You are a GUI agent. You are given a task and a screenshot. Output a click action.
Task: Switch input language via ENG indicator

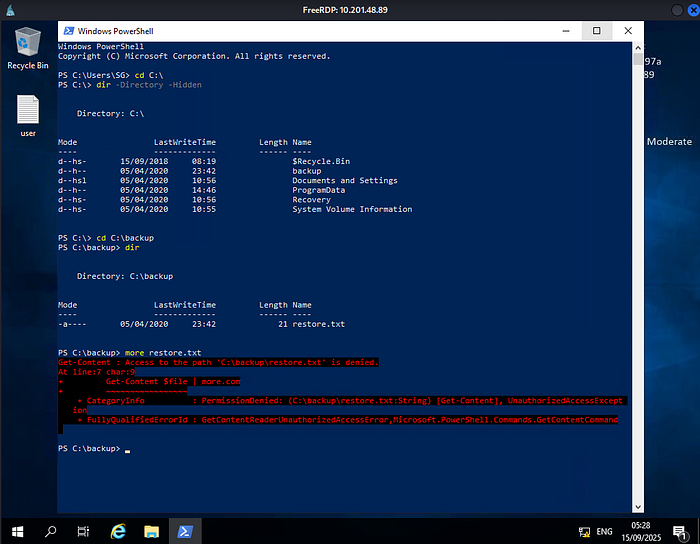click(x=604, y=532)
